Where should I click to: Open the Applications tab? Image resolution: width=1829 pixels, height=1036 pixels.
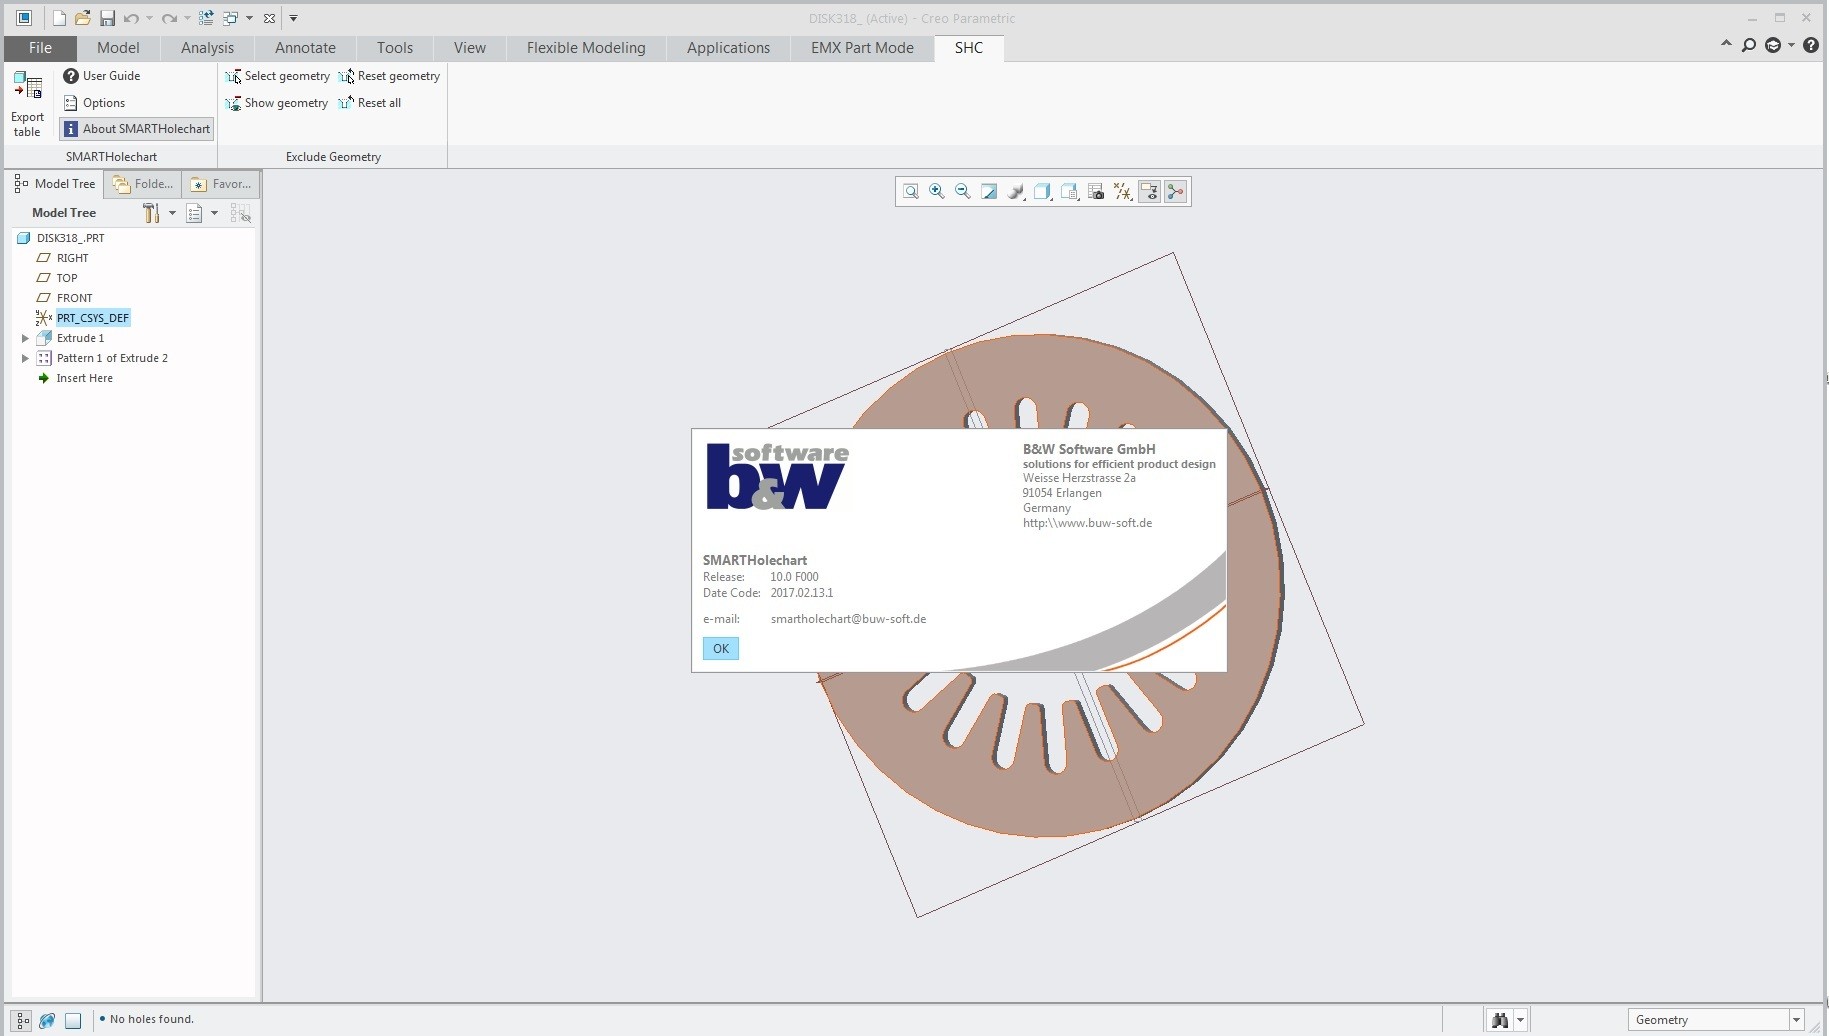pyautogui.click(x=728, y=48)
